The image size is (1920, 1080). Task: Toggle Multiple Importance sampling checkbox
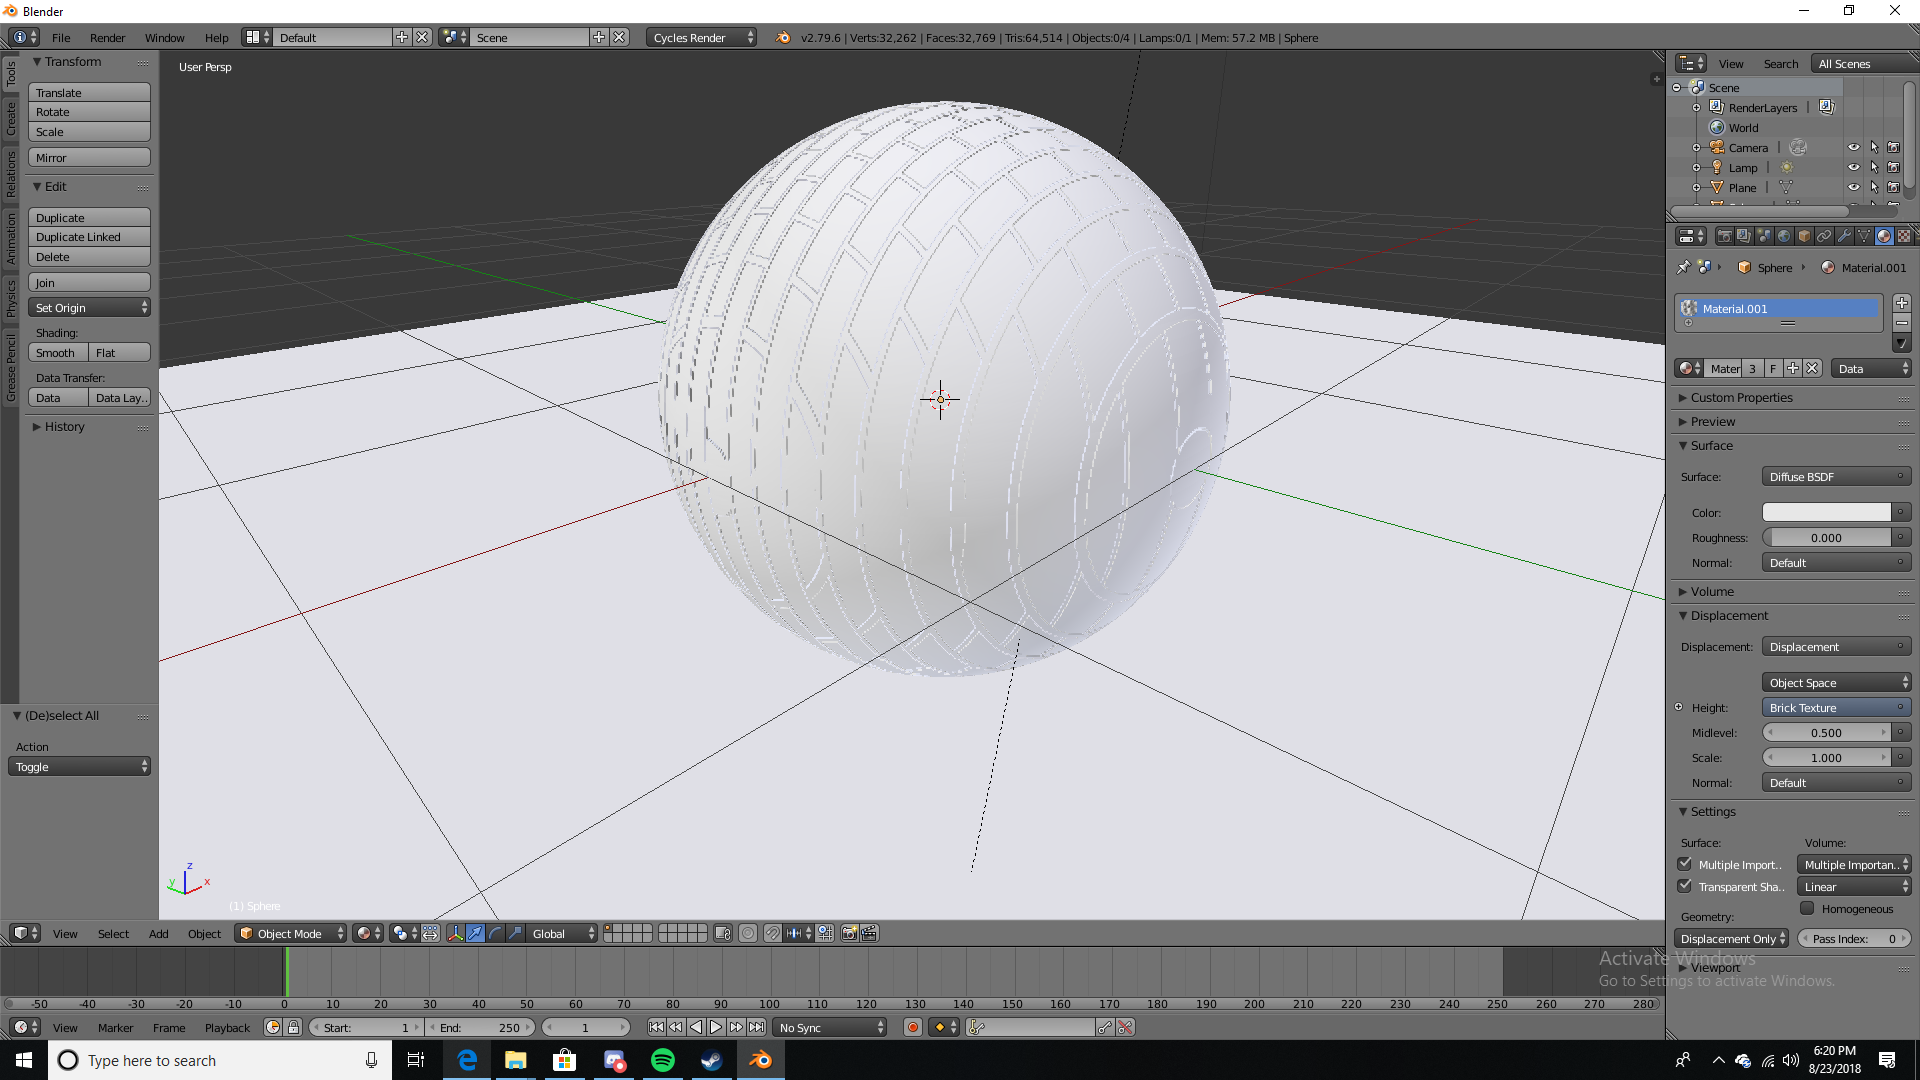1685,864
